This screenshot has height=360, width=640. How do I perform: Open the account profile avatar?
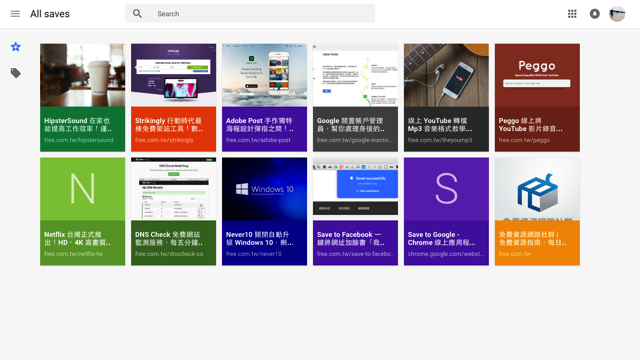coord(617,14)
